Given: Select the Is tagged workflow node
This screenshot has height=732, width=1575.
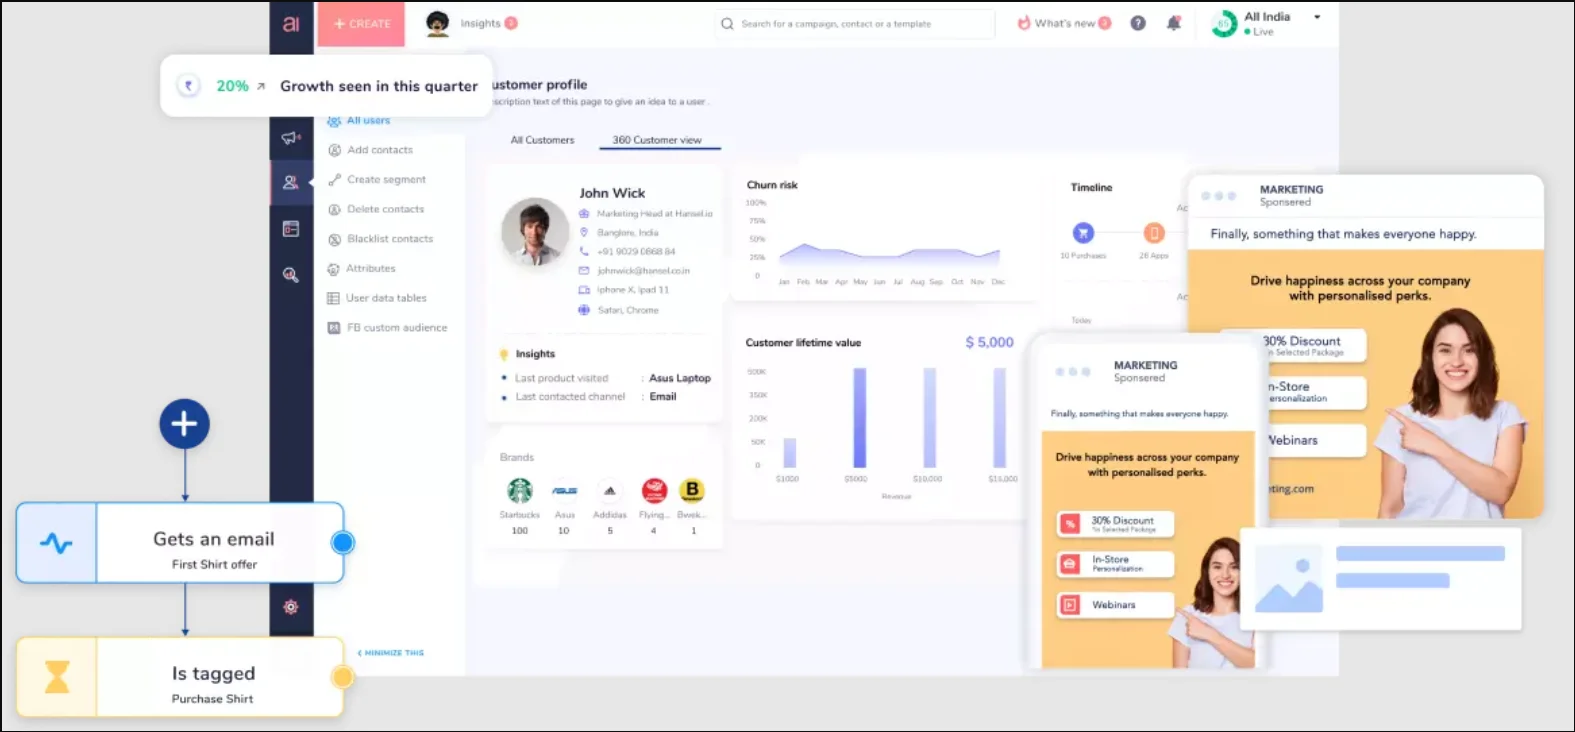Looking at the screenshot, I should tap(180, 677).
